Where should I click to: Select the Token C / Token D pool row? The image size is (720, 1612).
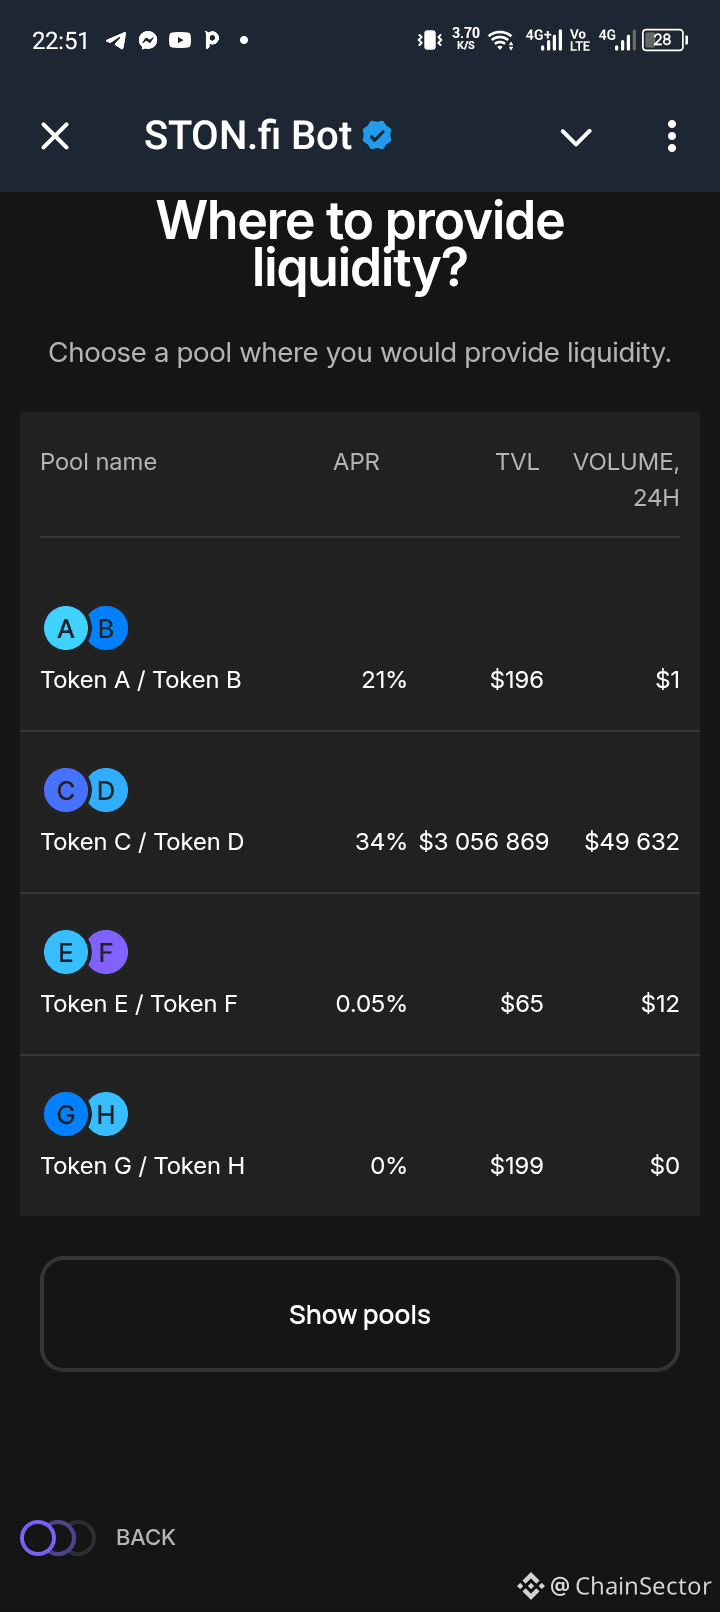click(360, 812)
